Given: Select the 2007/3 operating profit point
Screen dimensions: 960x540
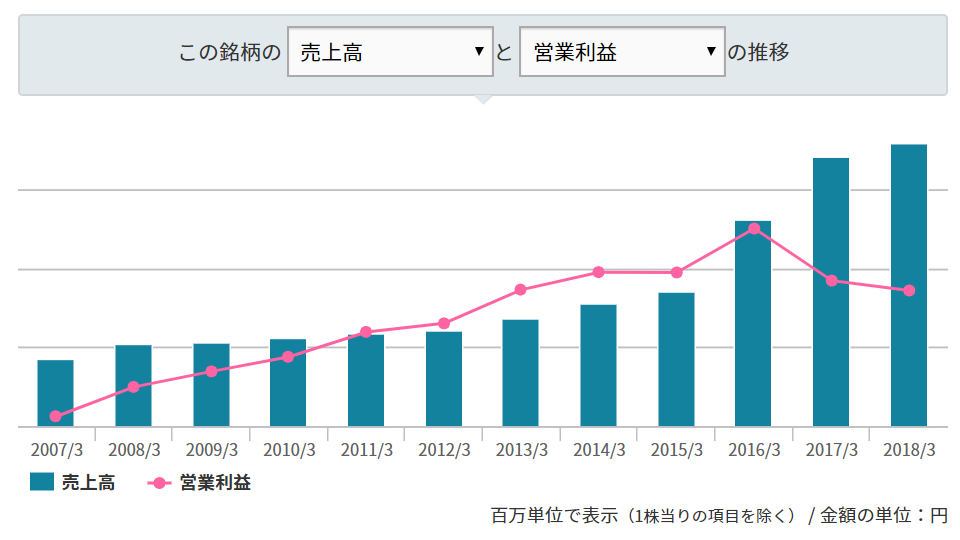Looking at the screenshot, I should (x=55, y=416).
